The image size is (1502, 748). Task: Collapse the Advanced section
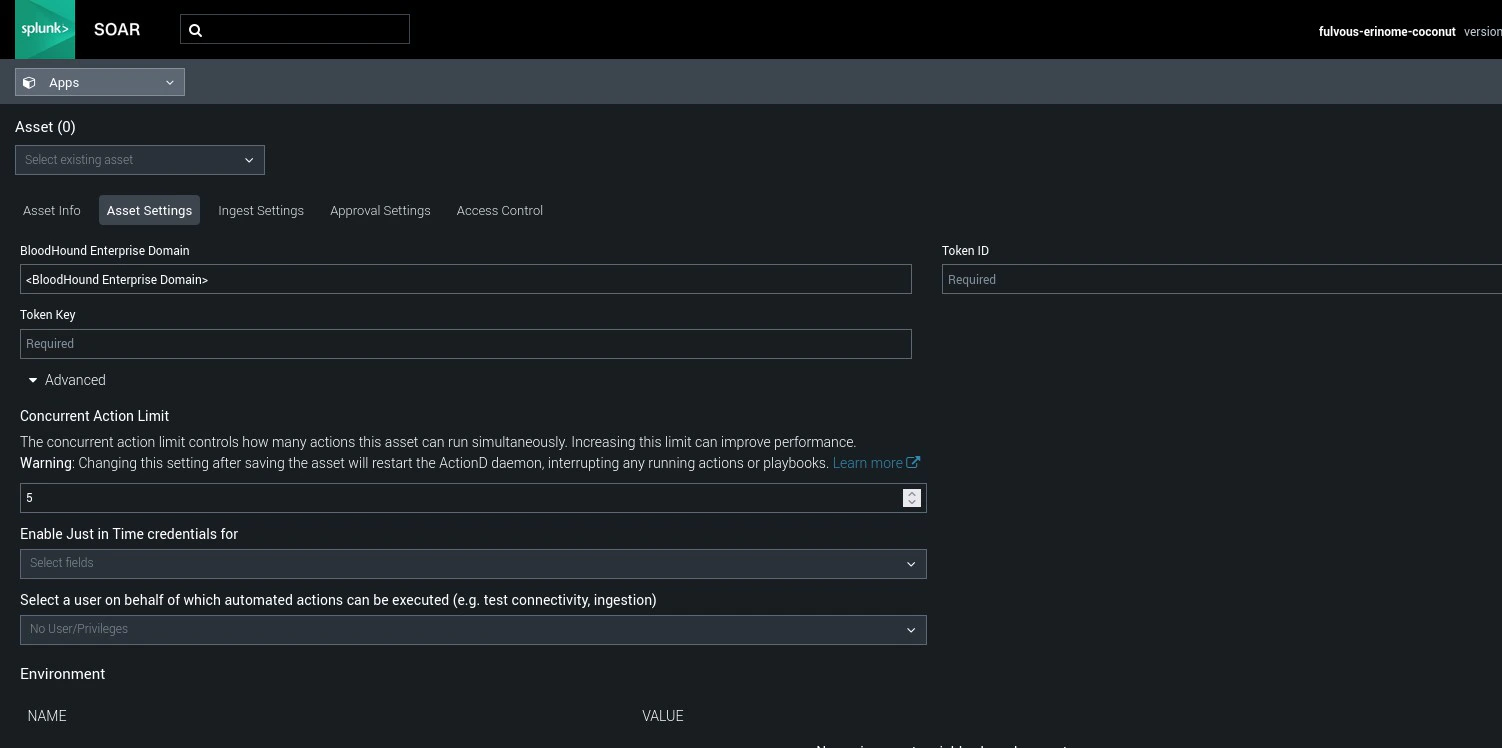click(32, 380)
